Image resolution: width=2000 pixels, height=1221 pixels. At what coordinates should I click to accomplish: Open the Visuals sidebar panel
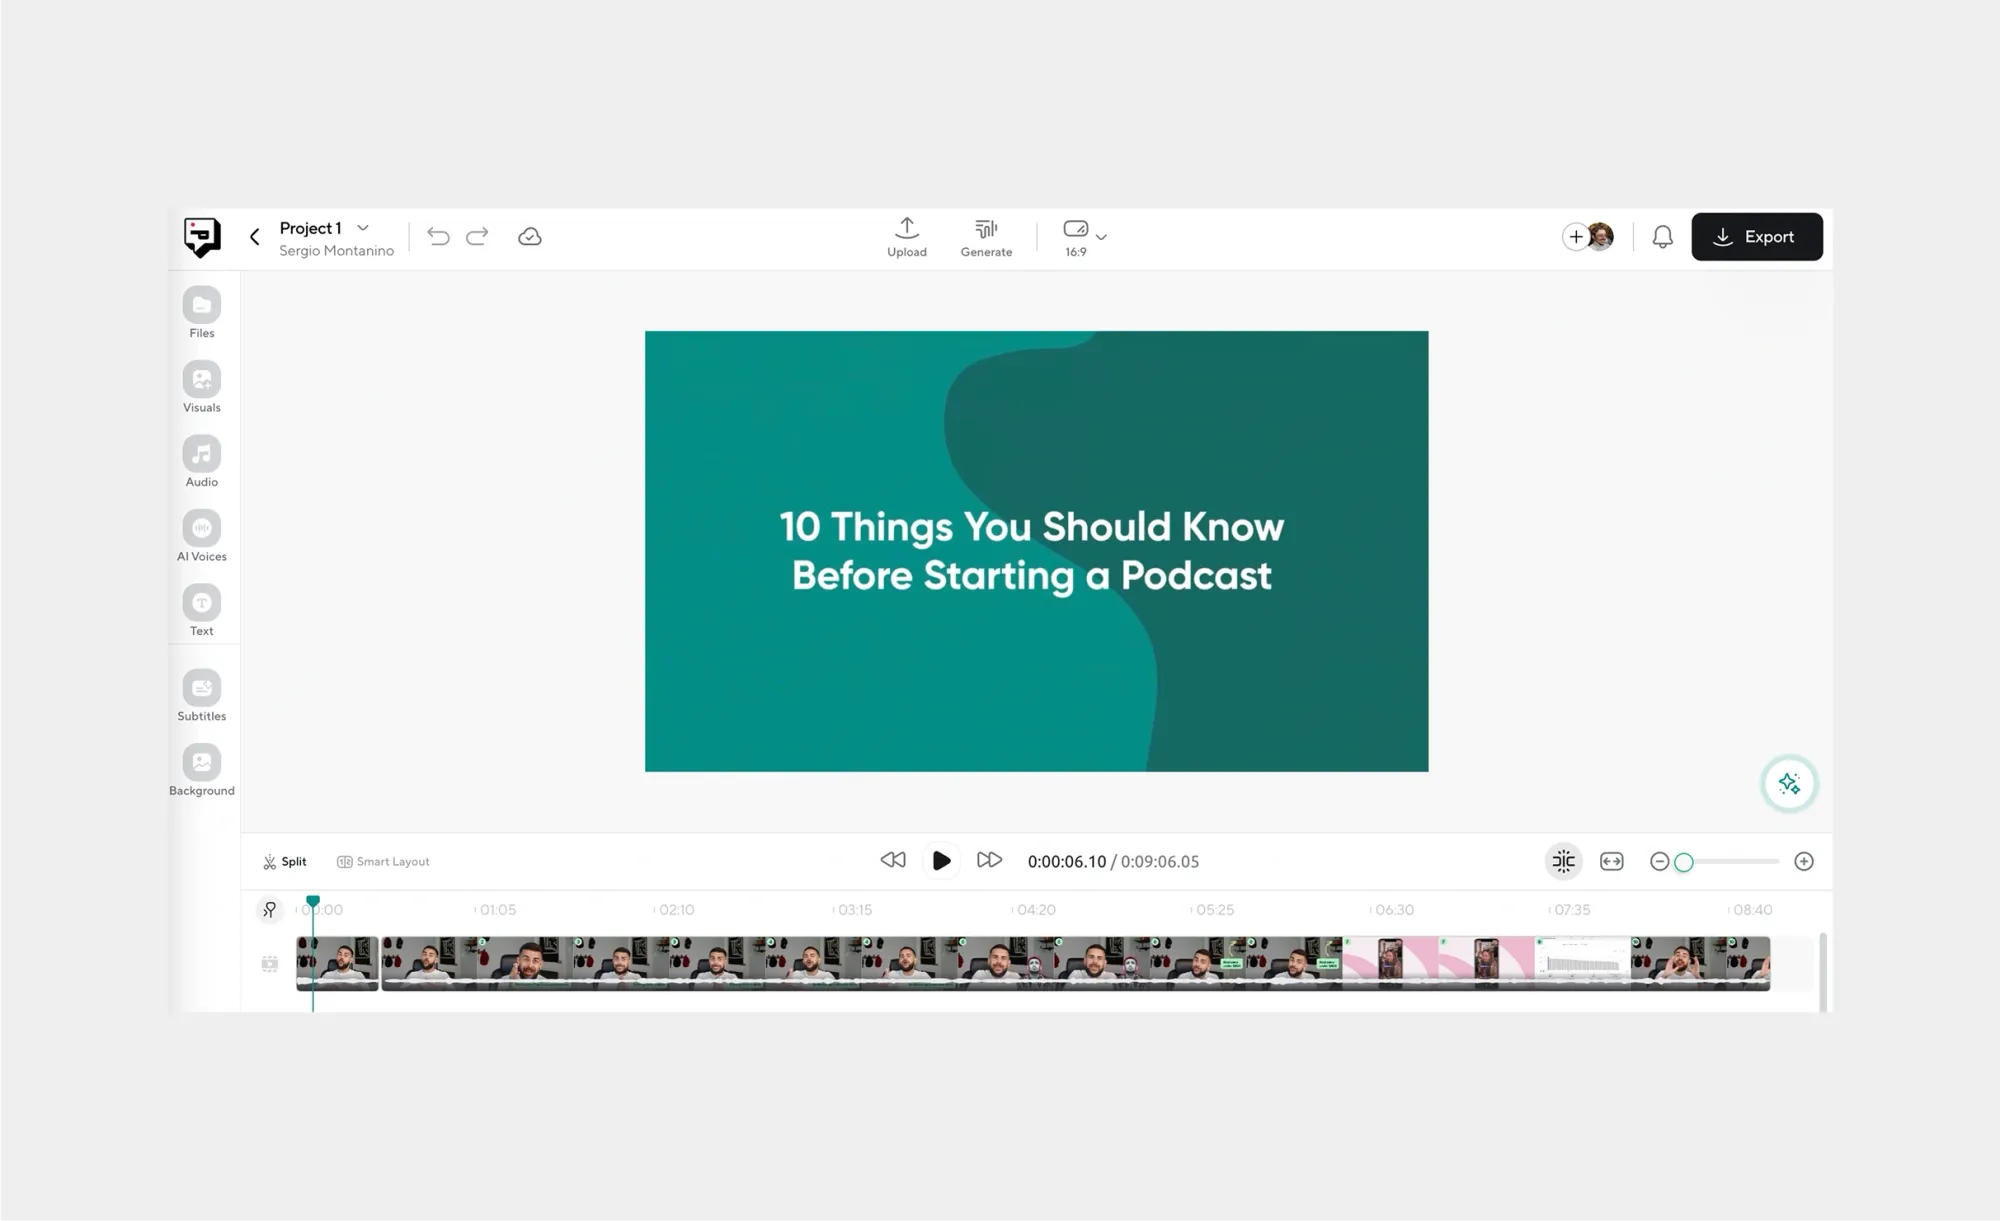coord(202,381)
